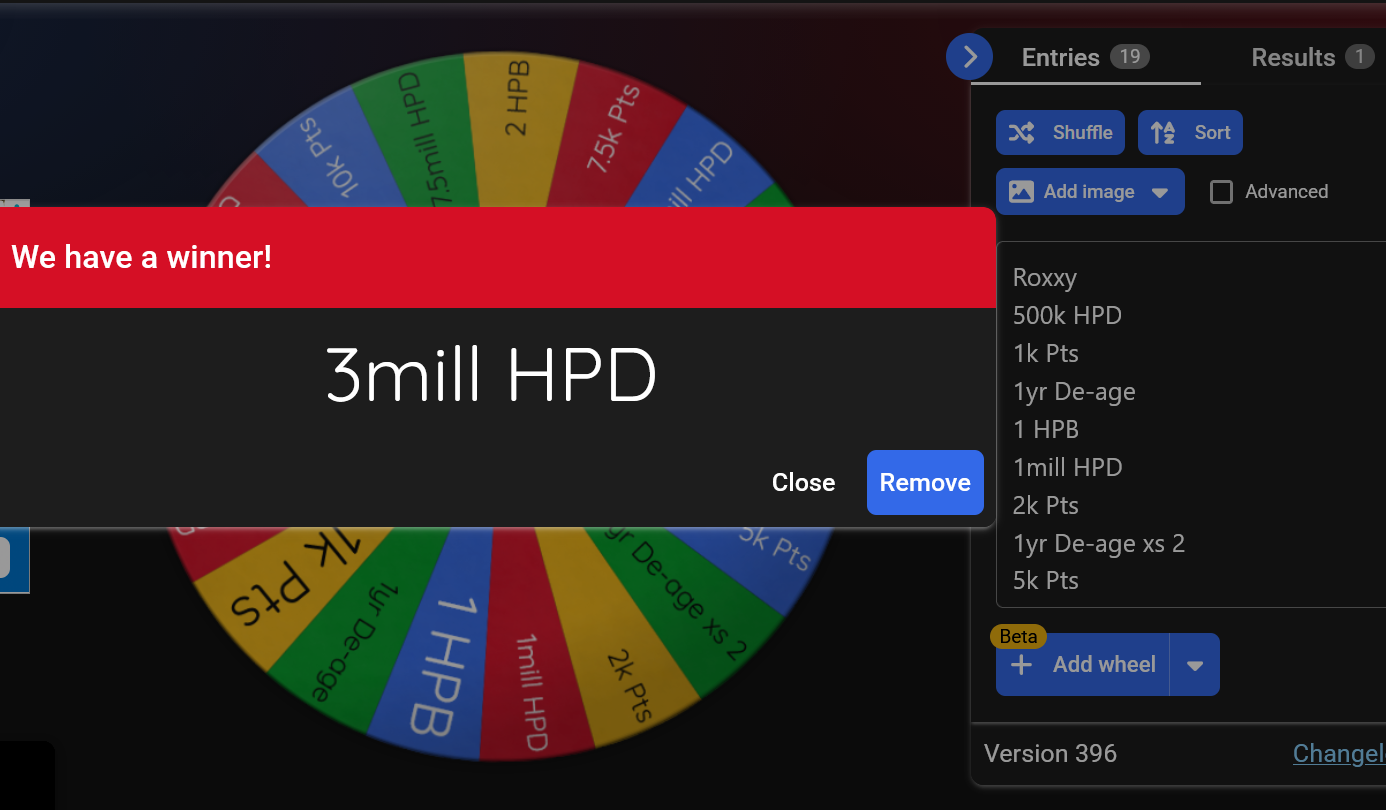Click the 1 HPB entry line

tap(1045, 429)
